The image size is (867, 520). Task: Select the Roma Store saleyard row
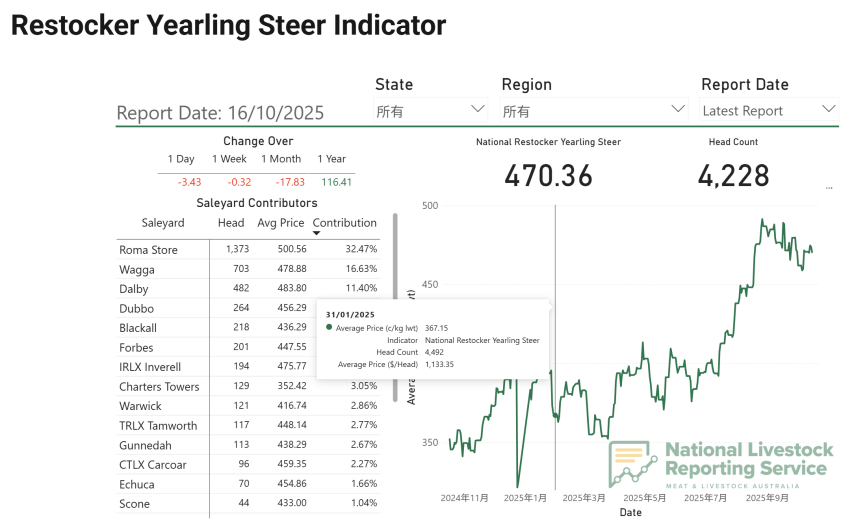pos(148,250)
